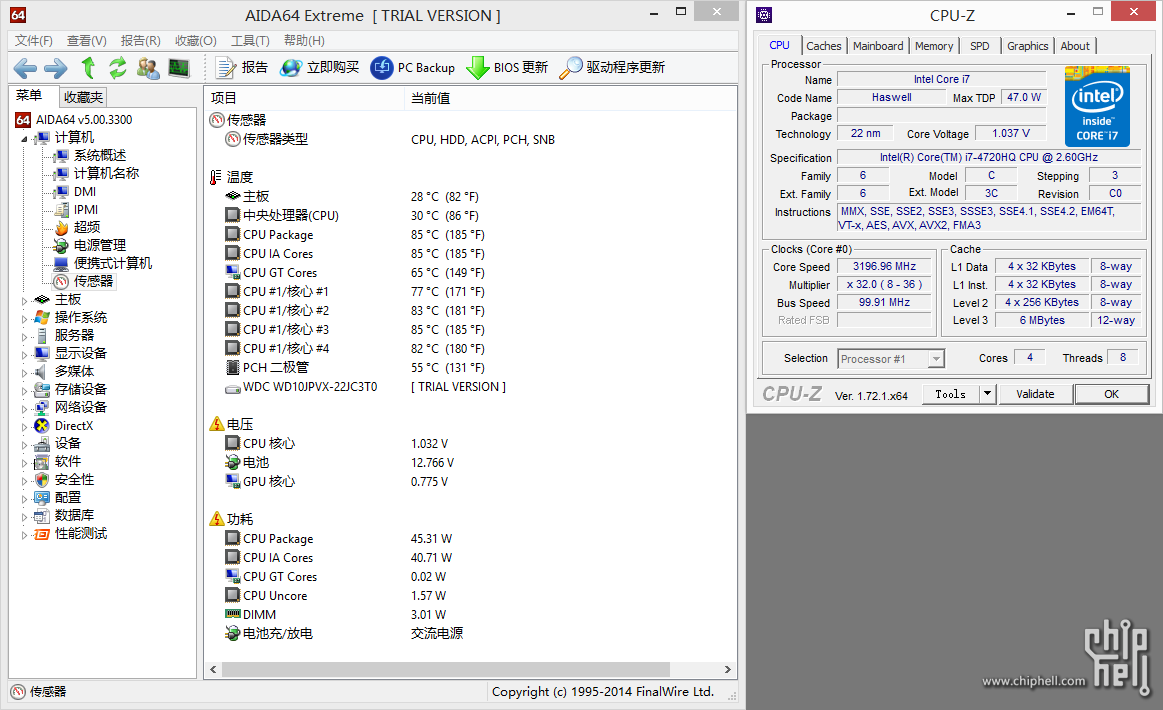Select DMI in the tree
Screen dimensions: 1163x710
tap(85, 191)
